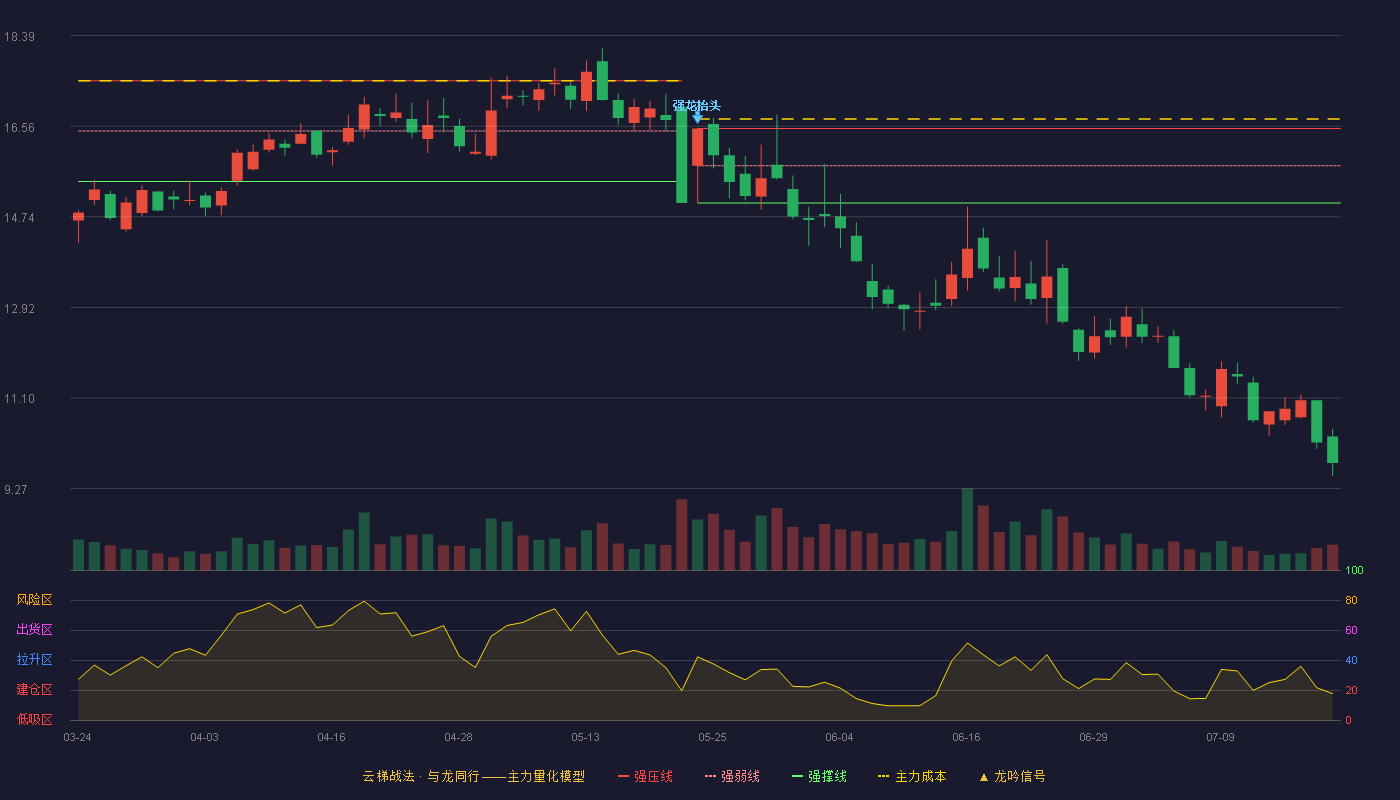
Task: Click the 云梯战法 主力量化模型 legend title
Action: [473, 776]
